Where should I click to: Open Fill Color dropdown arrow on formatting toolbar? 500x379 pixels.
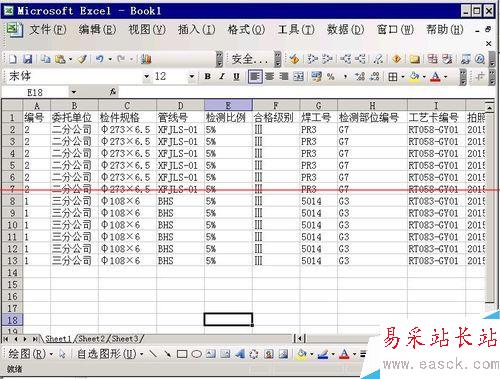point(424,77)
